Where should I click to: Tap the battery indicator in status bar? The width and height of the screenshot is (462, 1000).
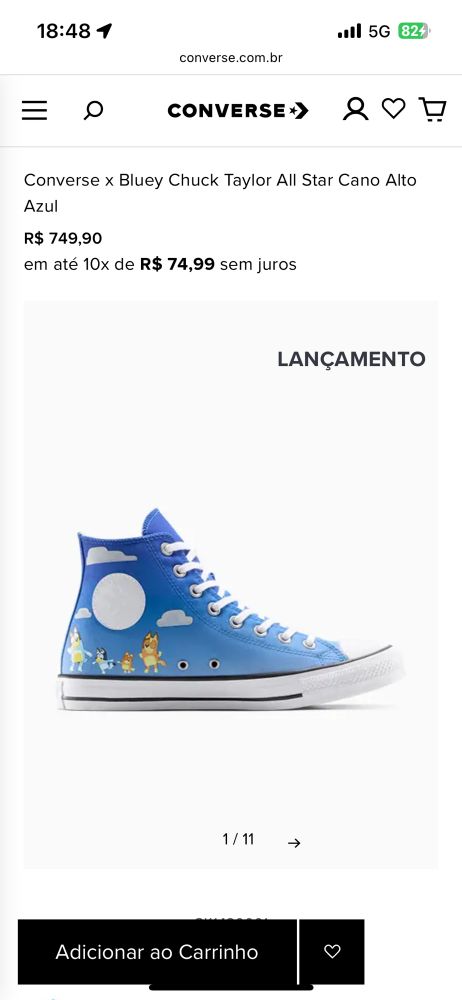415,31
